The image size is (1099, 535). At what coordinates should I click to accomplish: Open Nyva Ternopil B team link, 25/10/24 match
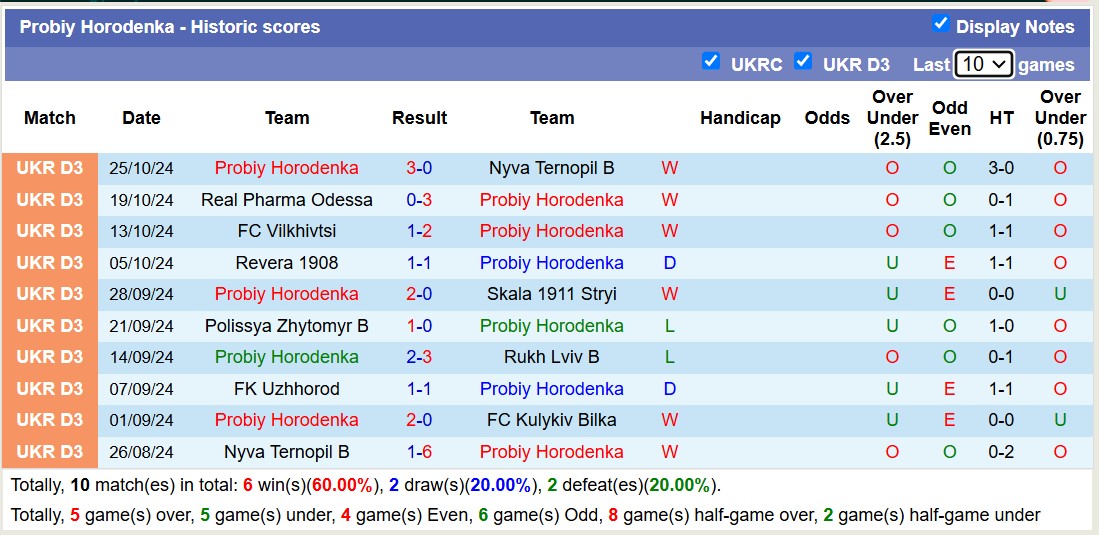(x=552, y=168)
